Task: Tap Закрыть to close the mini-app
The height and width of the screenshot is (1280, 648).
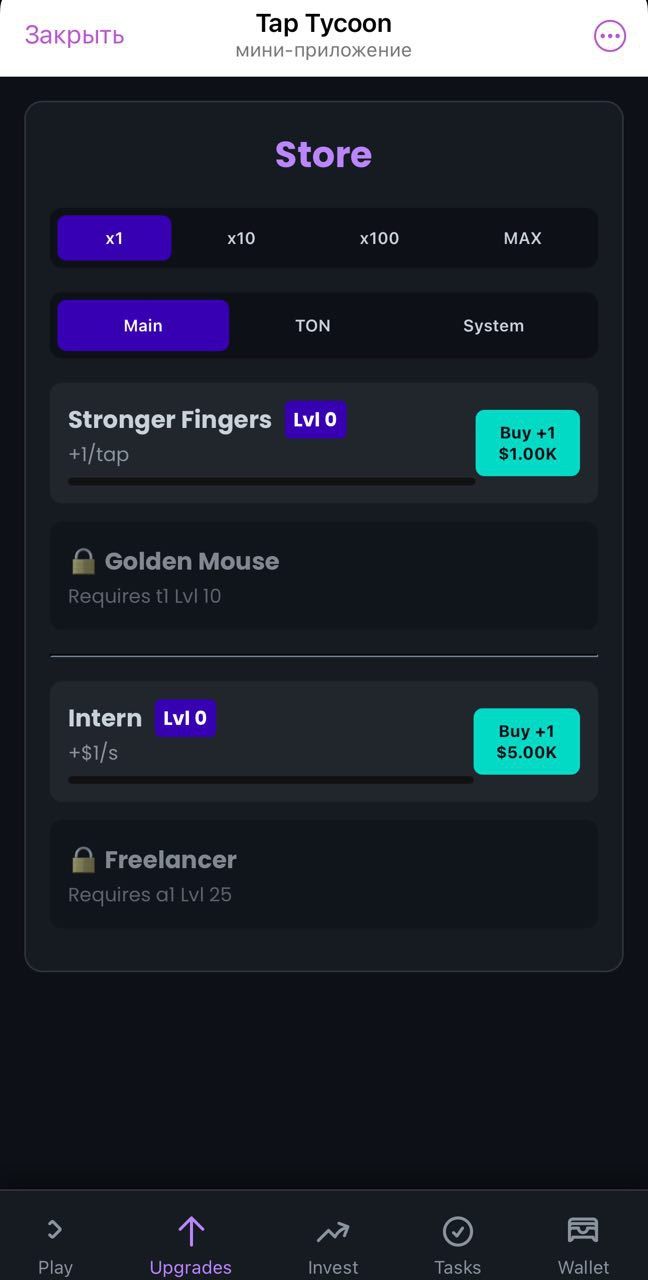Action: 73,35
